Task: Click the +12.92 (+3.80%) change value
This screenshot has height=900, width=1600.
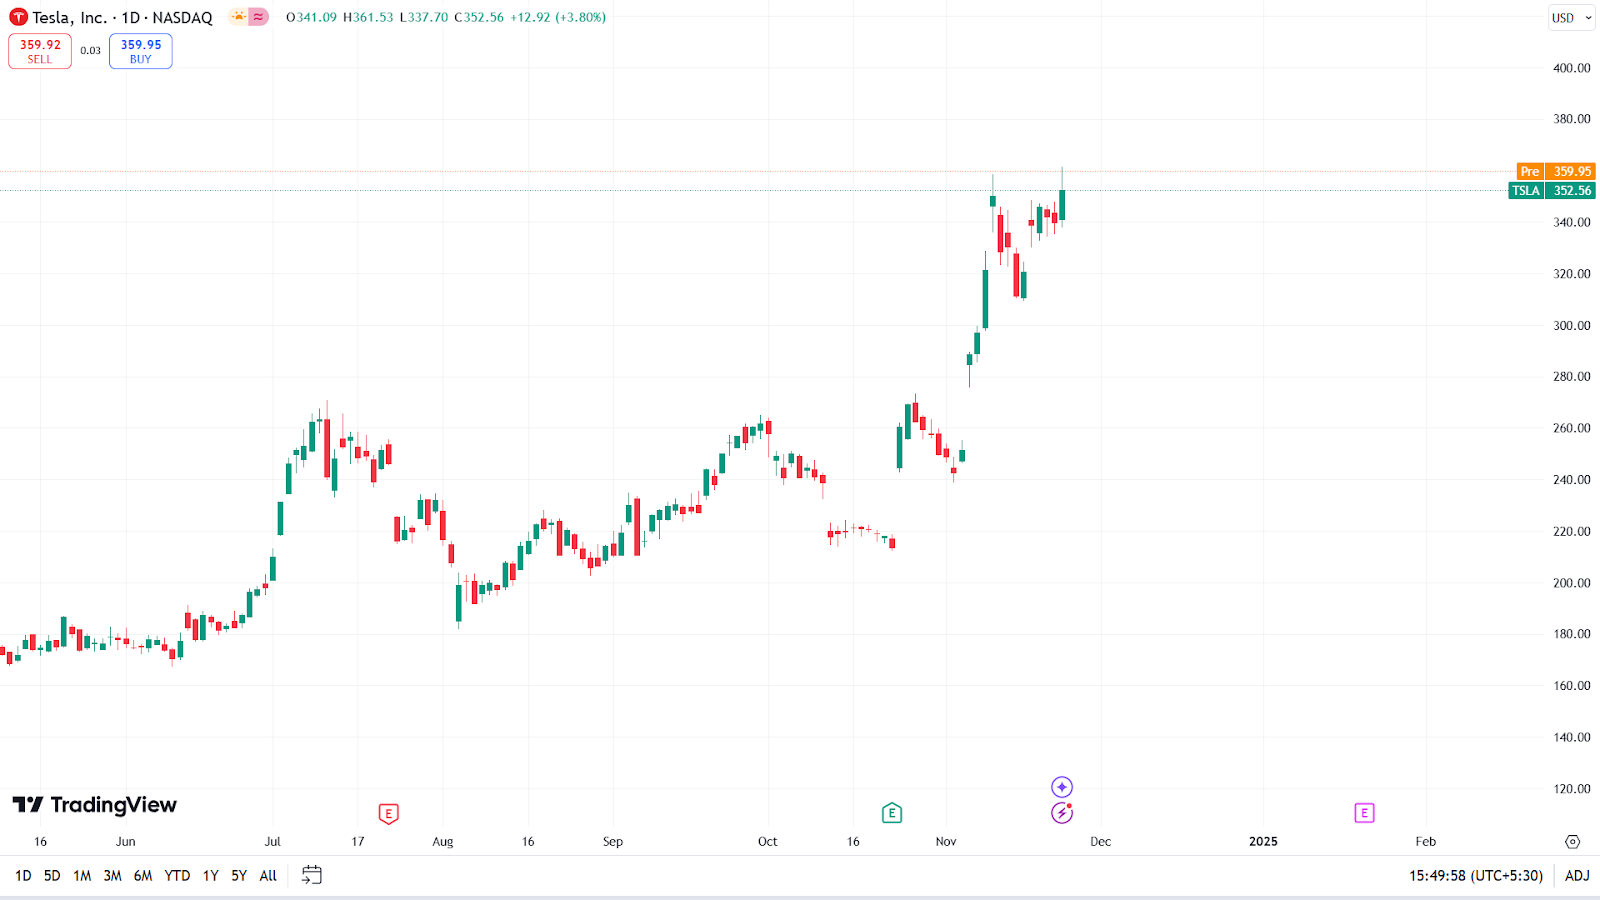Action: coord(558,17)
